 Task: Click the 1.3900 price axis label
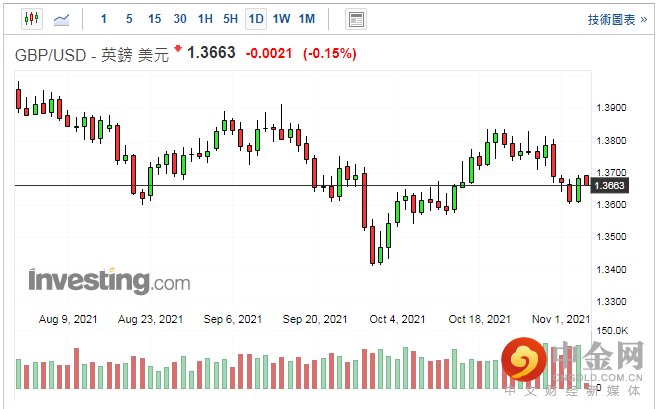point(610,108)
